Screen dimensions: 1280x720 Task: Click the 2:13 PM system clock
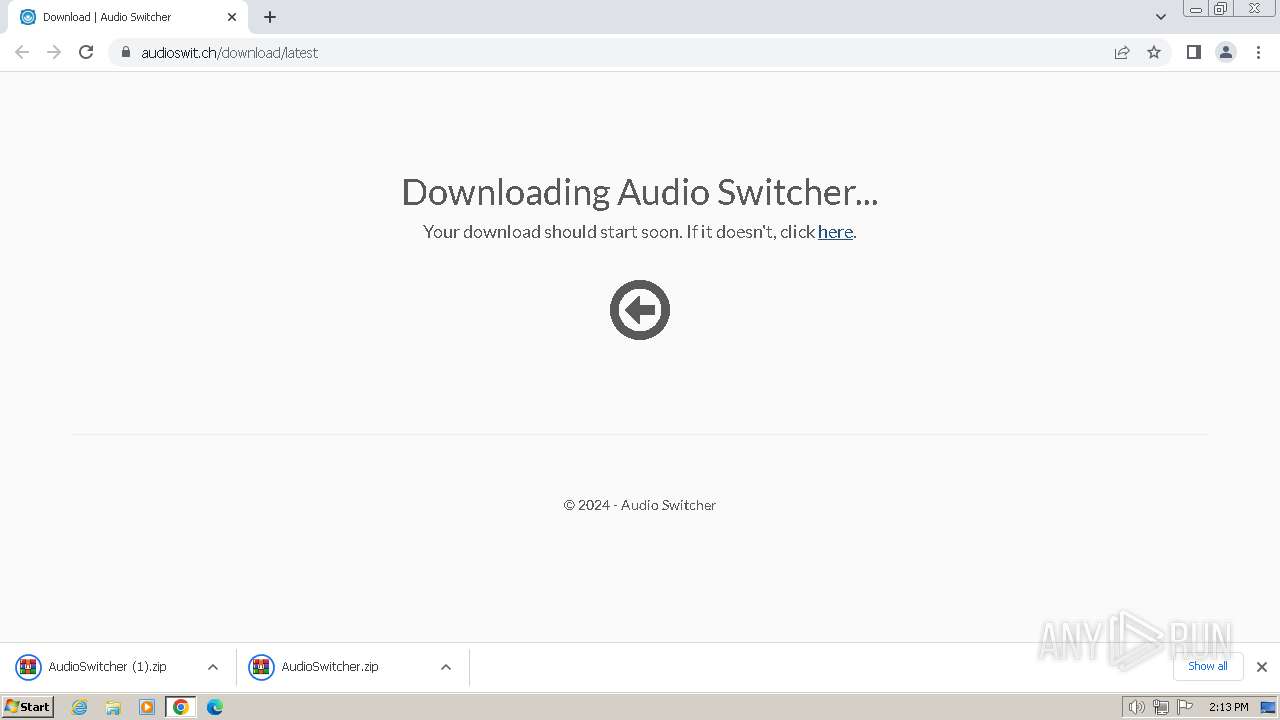[1229, 707]
